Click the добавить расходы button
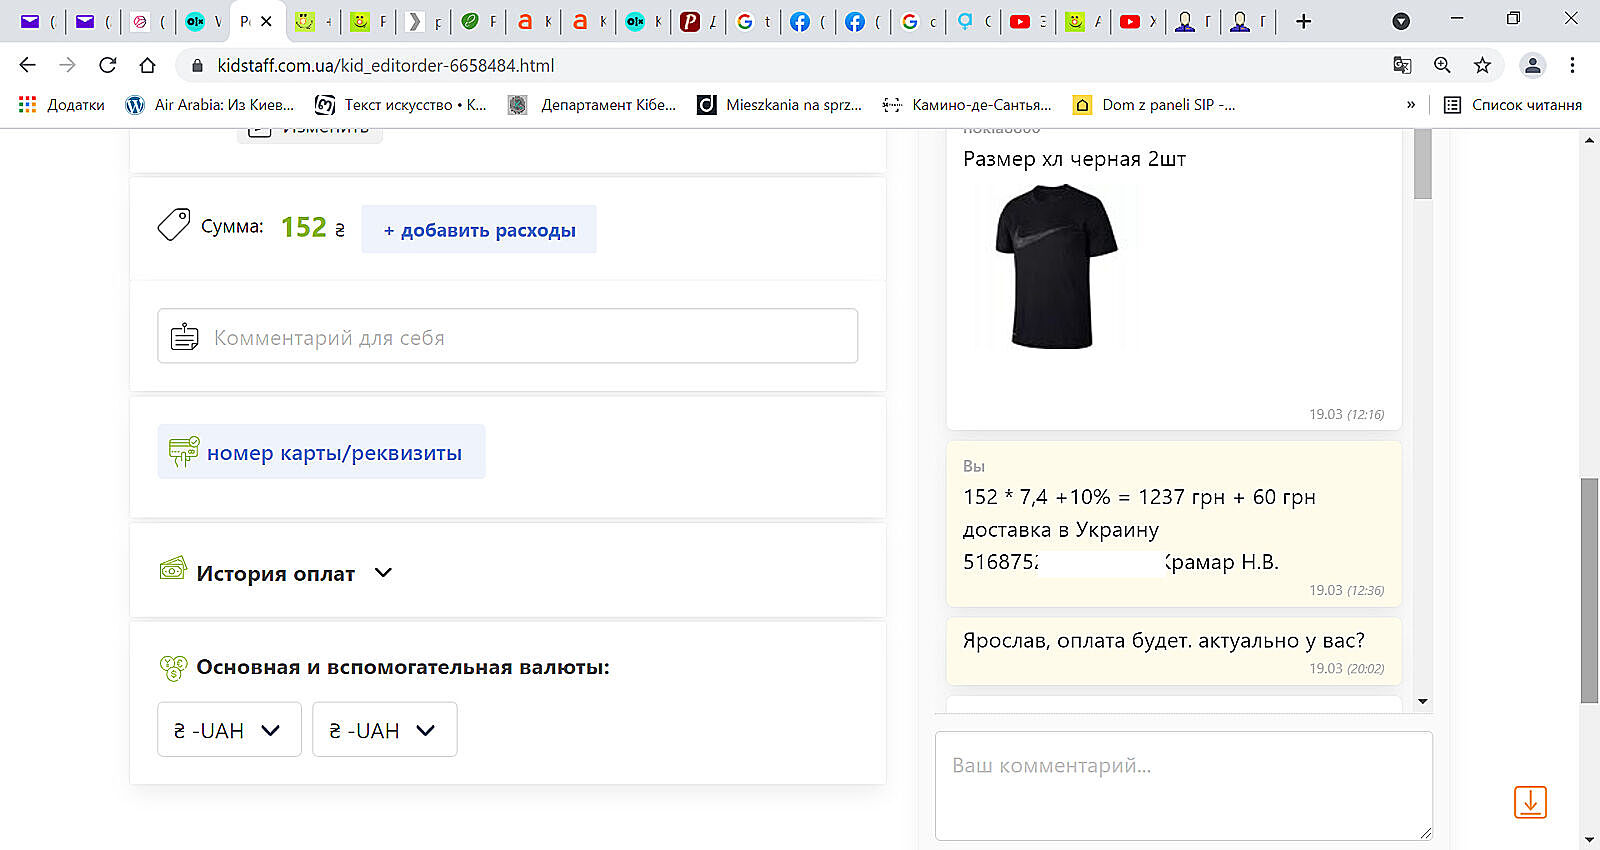1600x850 pixels. (x=479, y=230)
